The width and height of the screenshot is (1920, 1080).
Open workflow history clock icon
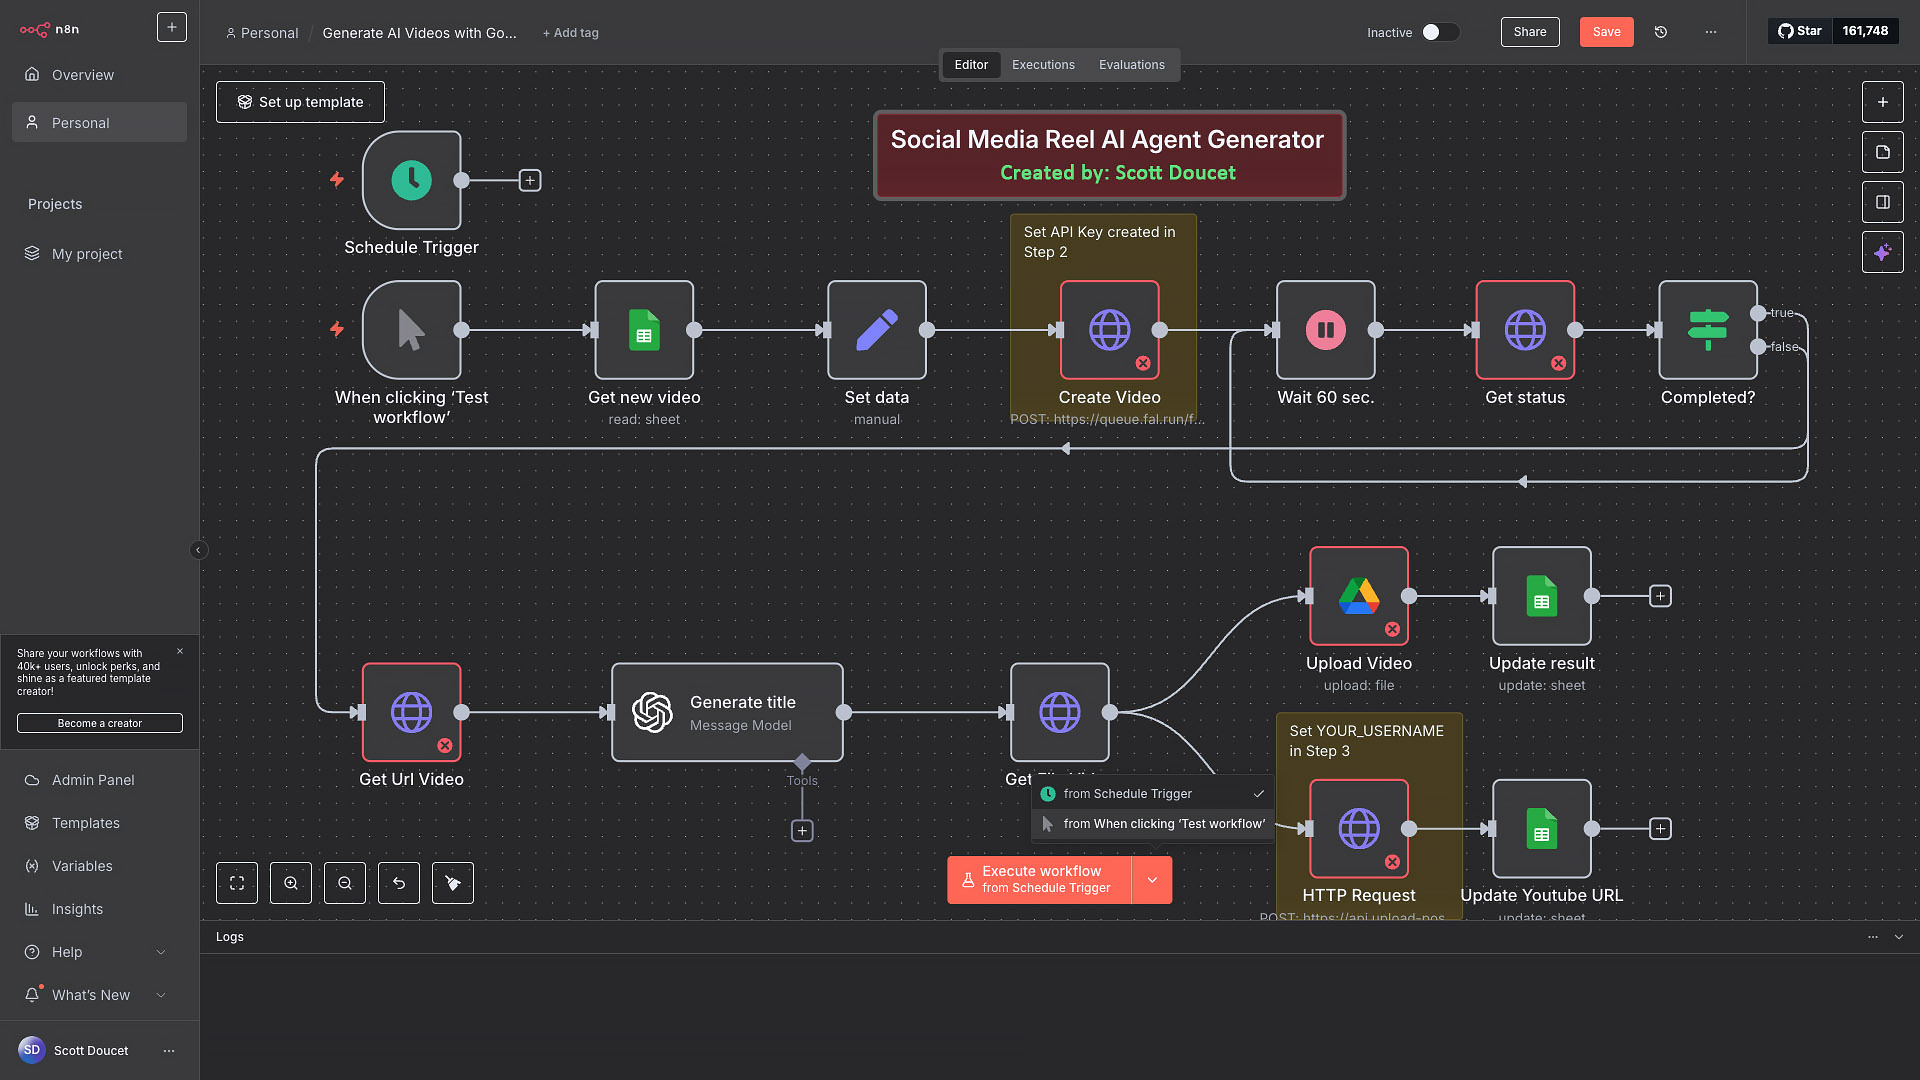[x=1661, y=32]
